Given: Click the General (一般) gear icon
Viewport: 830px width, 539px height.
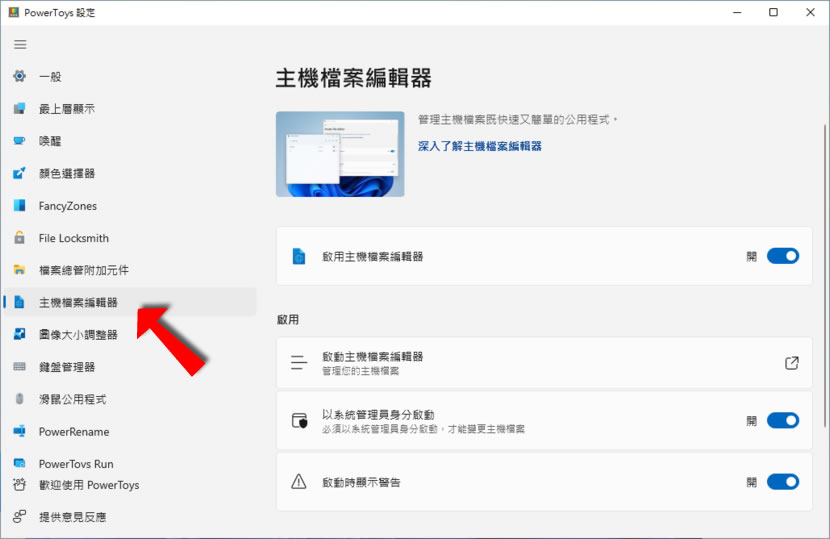Looking at the screenshot, I should click(x=20, y=76).
